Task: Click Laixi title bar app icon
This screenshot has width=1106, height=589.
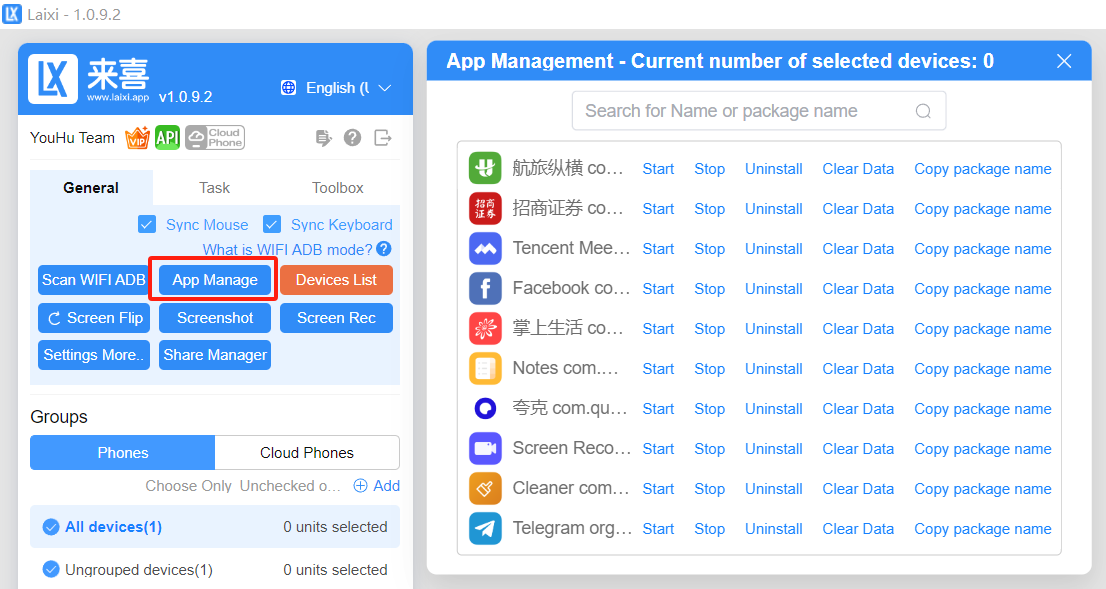Action: click(x=12, y=13)
